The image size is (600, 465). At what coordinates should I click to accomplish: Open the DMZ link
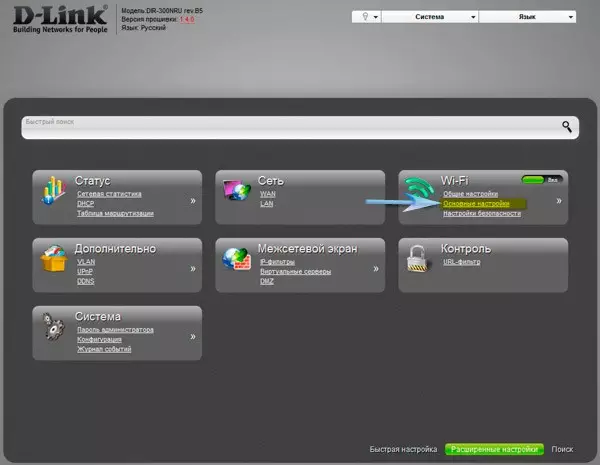267,281
